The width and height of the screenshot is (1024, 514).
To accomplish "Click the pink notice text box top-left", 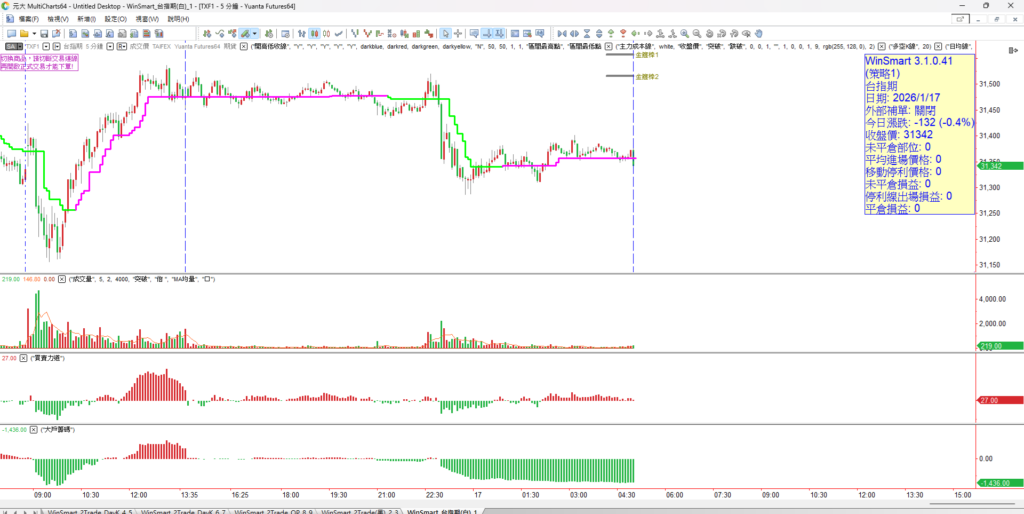I will click(x=32, y=62).
